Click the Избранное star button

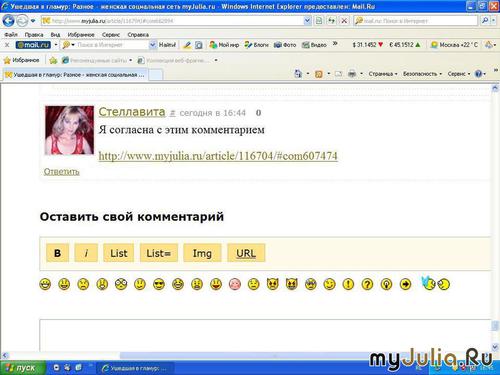tap(21, 60)
